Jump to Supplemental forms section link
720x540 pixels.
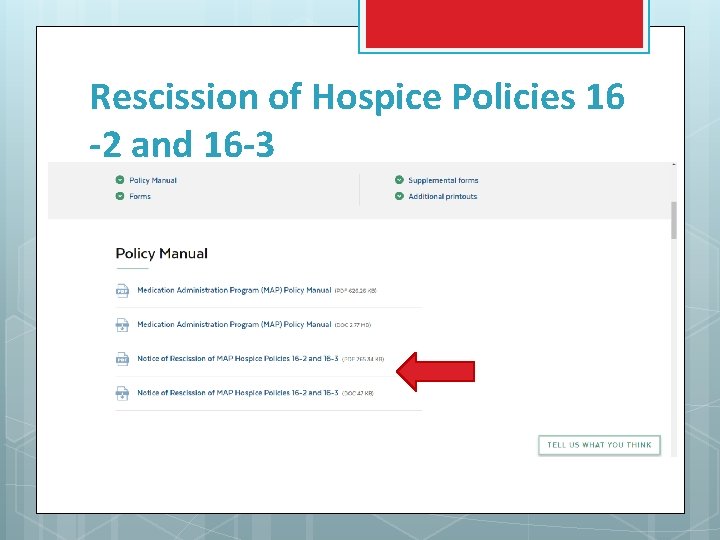(443, 180)
